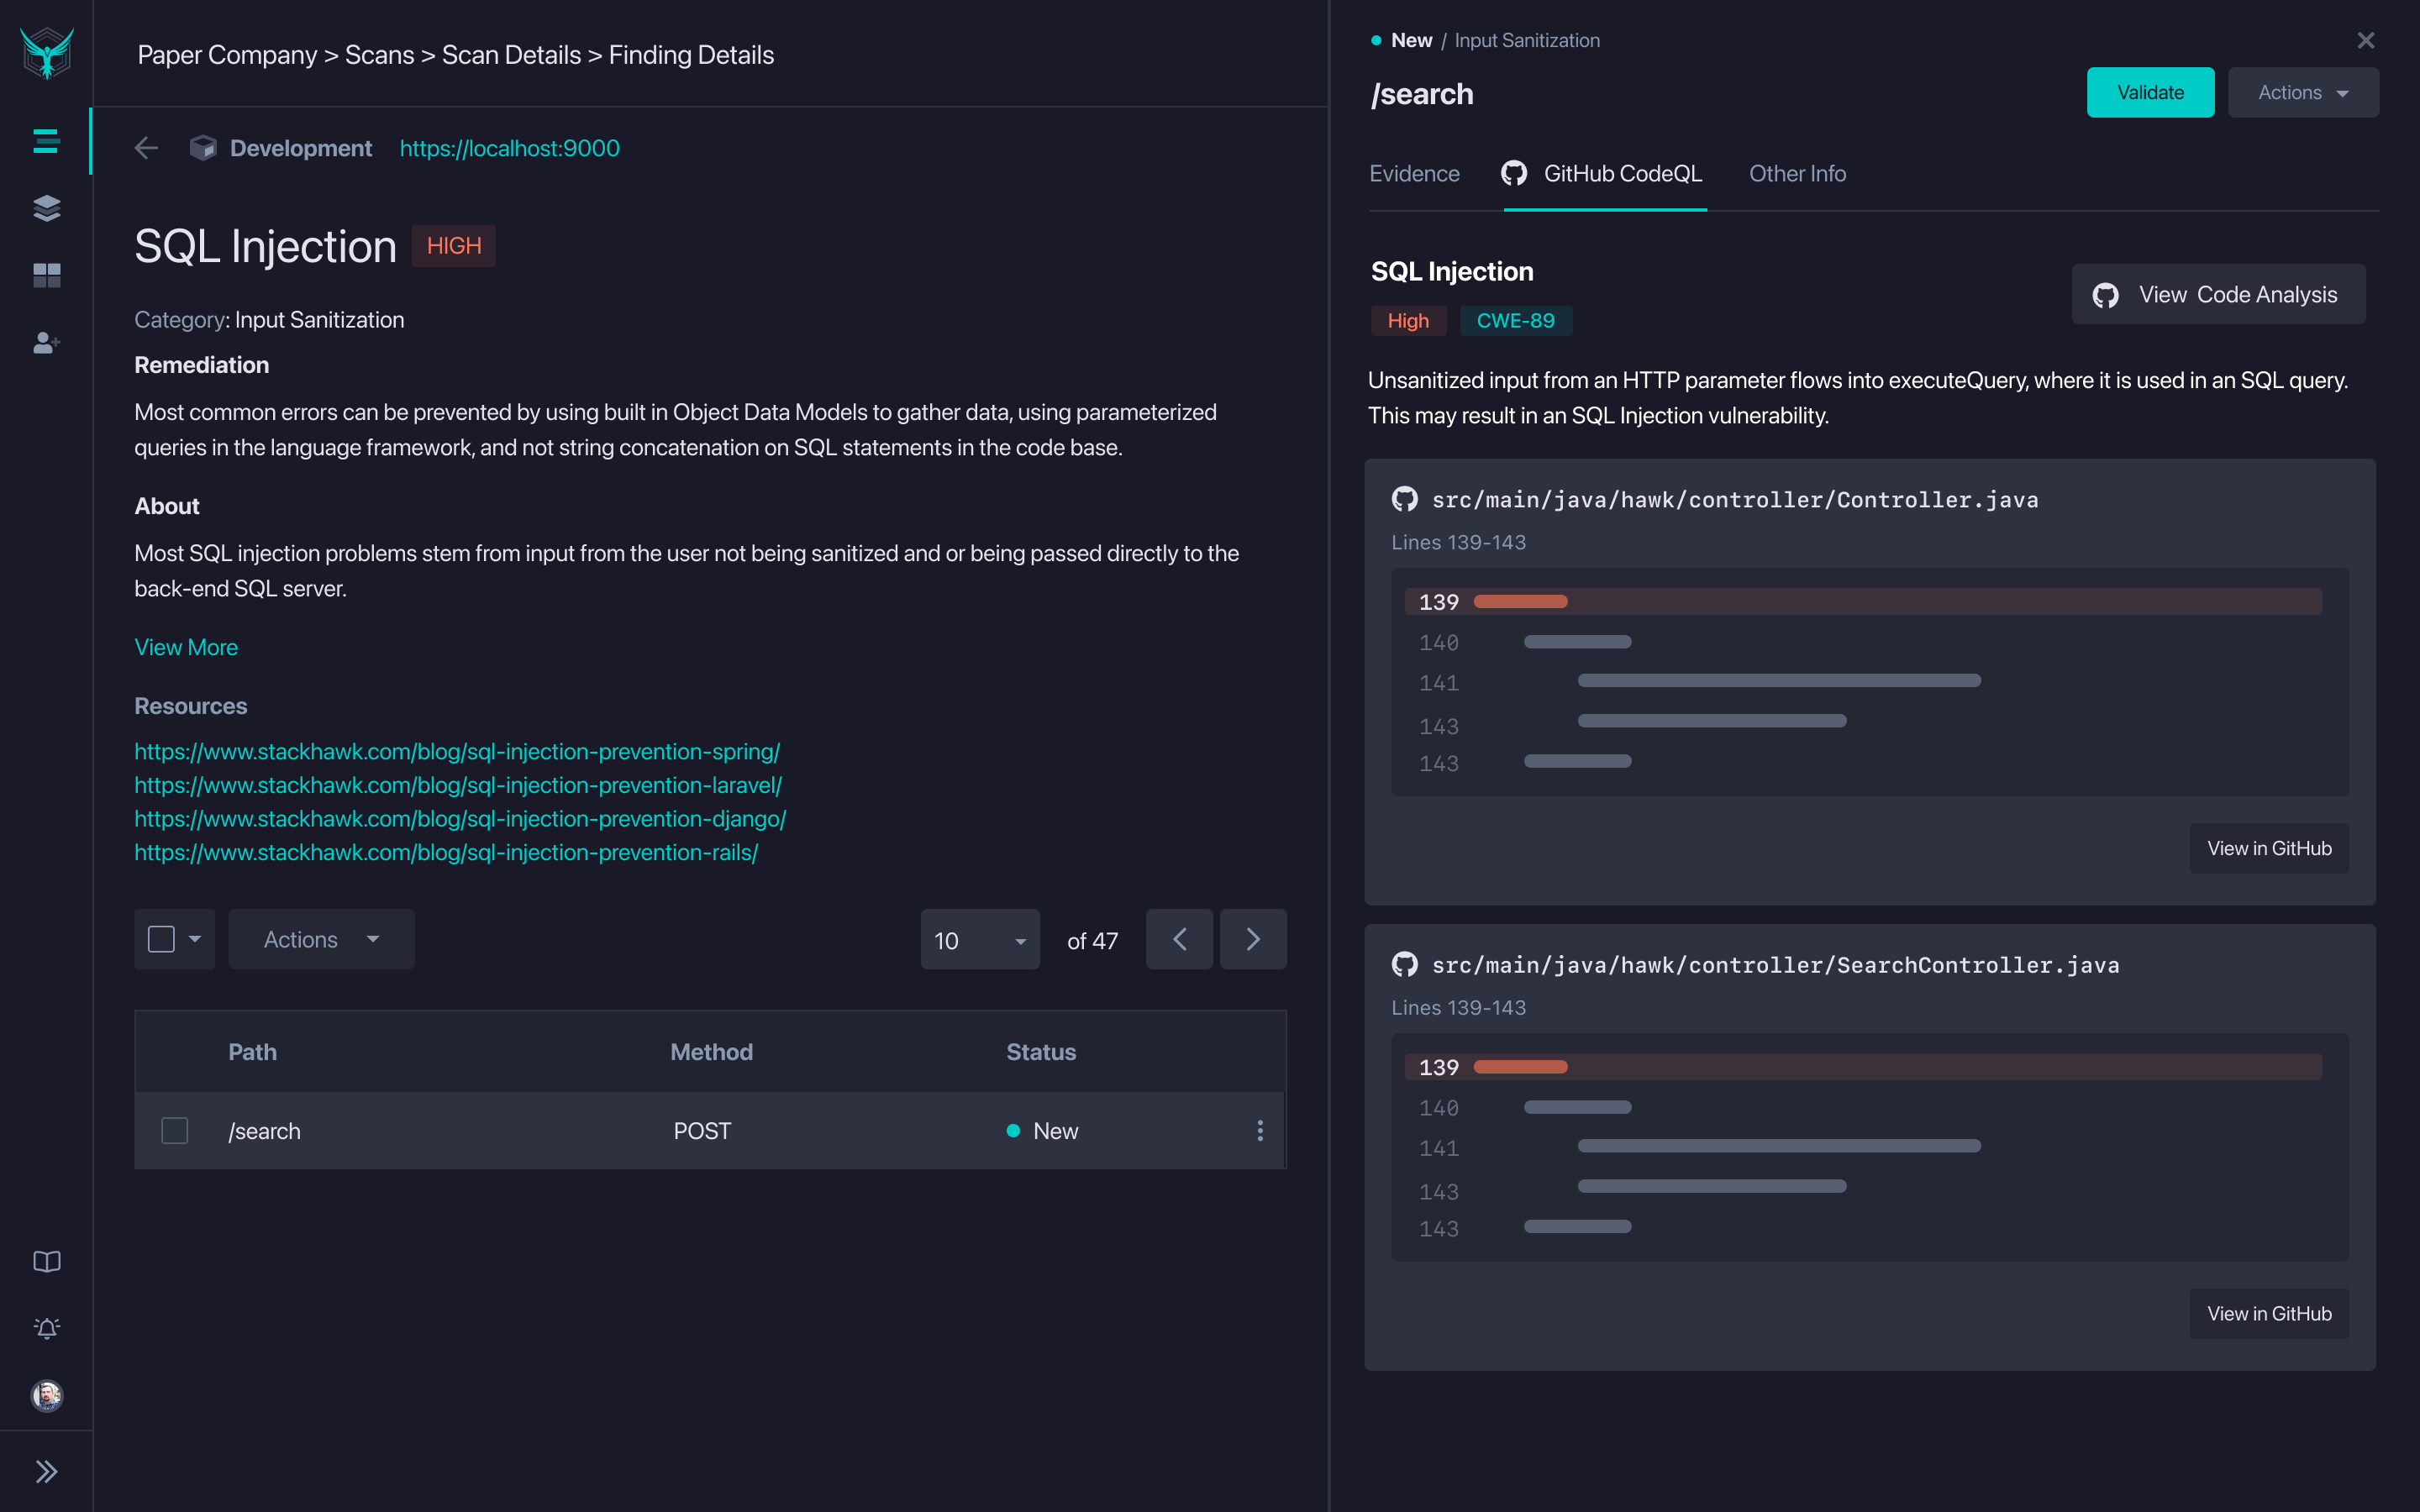Click Scans in the breadcrumb
Viewport: 2420px width, 1512px height.
click(379, 55)
